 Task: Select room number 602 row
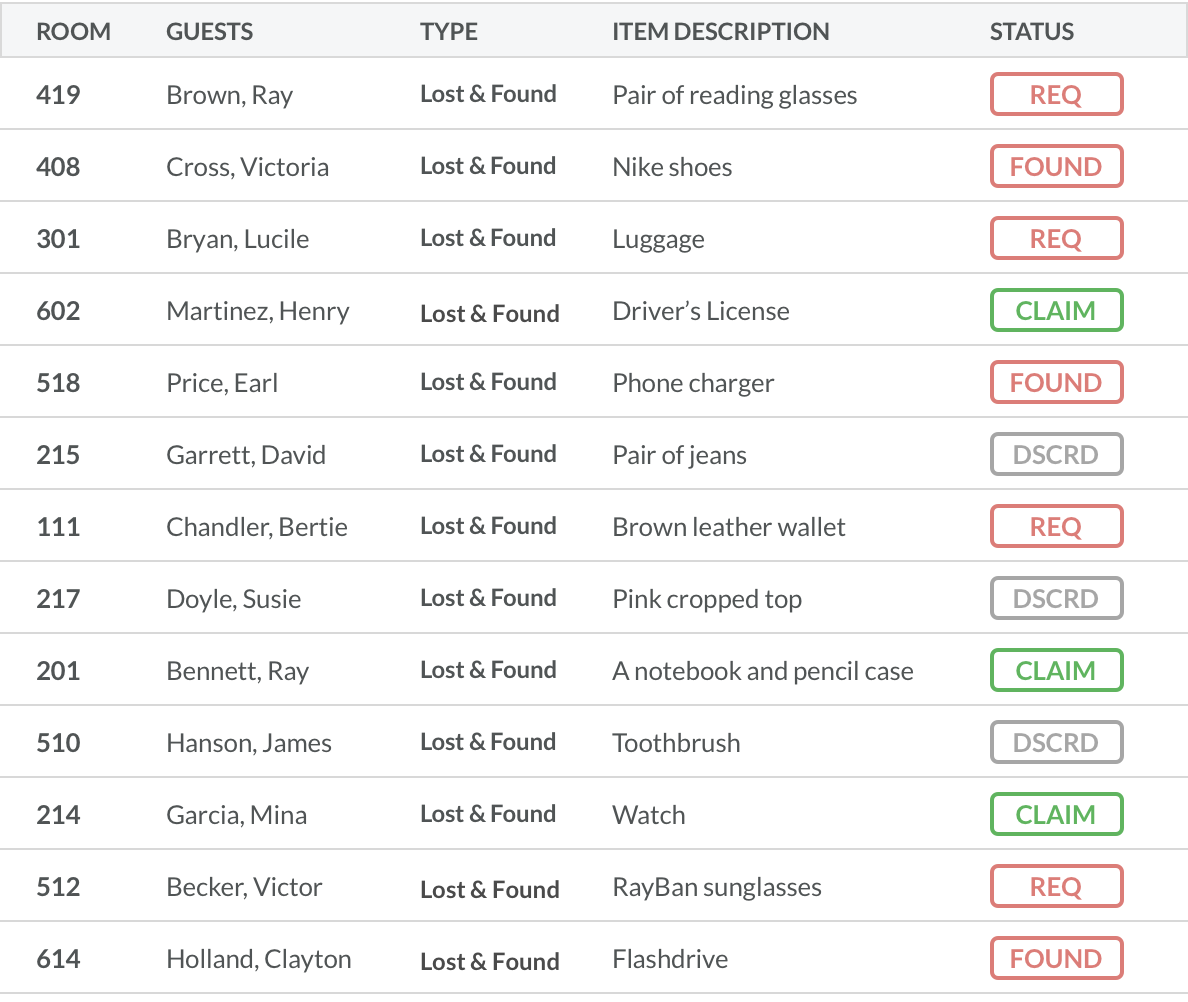click(58, 311)
